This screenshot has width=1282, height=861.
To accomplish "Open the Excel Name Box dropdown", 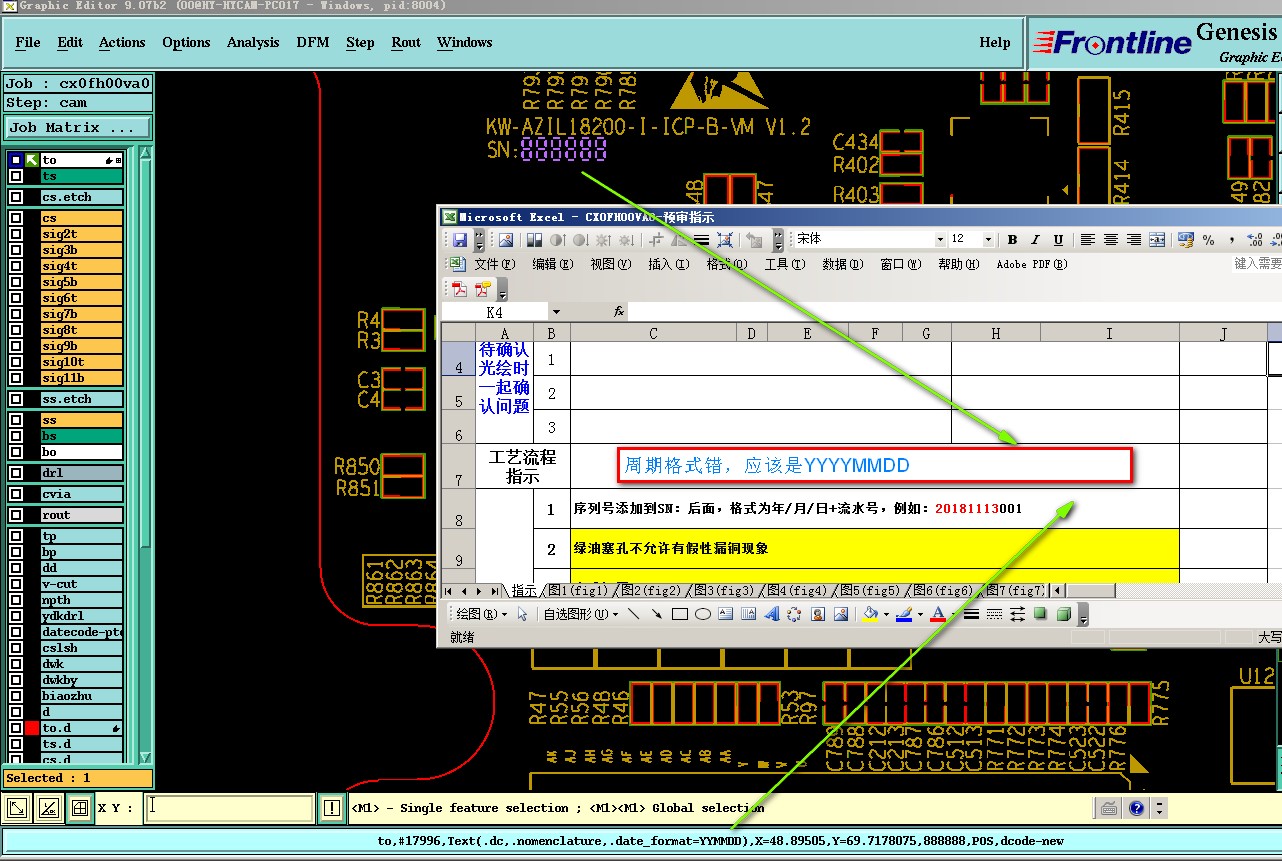I will point(556,312).
